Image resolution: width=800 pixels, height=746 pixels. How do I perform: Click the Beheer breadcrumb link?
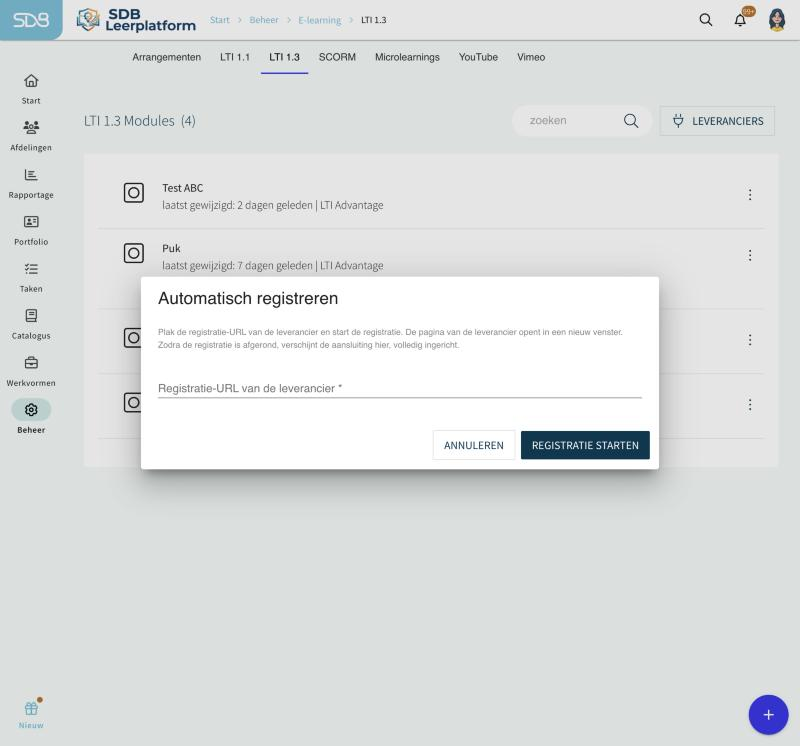264,20
